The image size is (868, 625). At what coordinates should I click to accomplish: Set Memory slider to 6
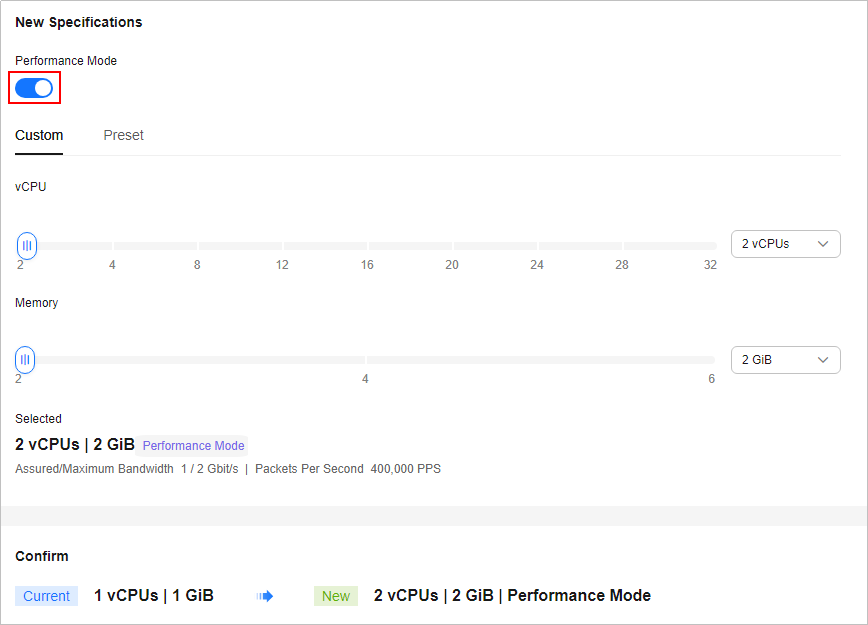[x=711, y=359]
